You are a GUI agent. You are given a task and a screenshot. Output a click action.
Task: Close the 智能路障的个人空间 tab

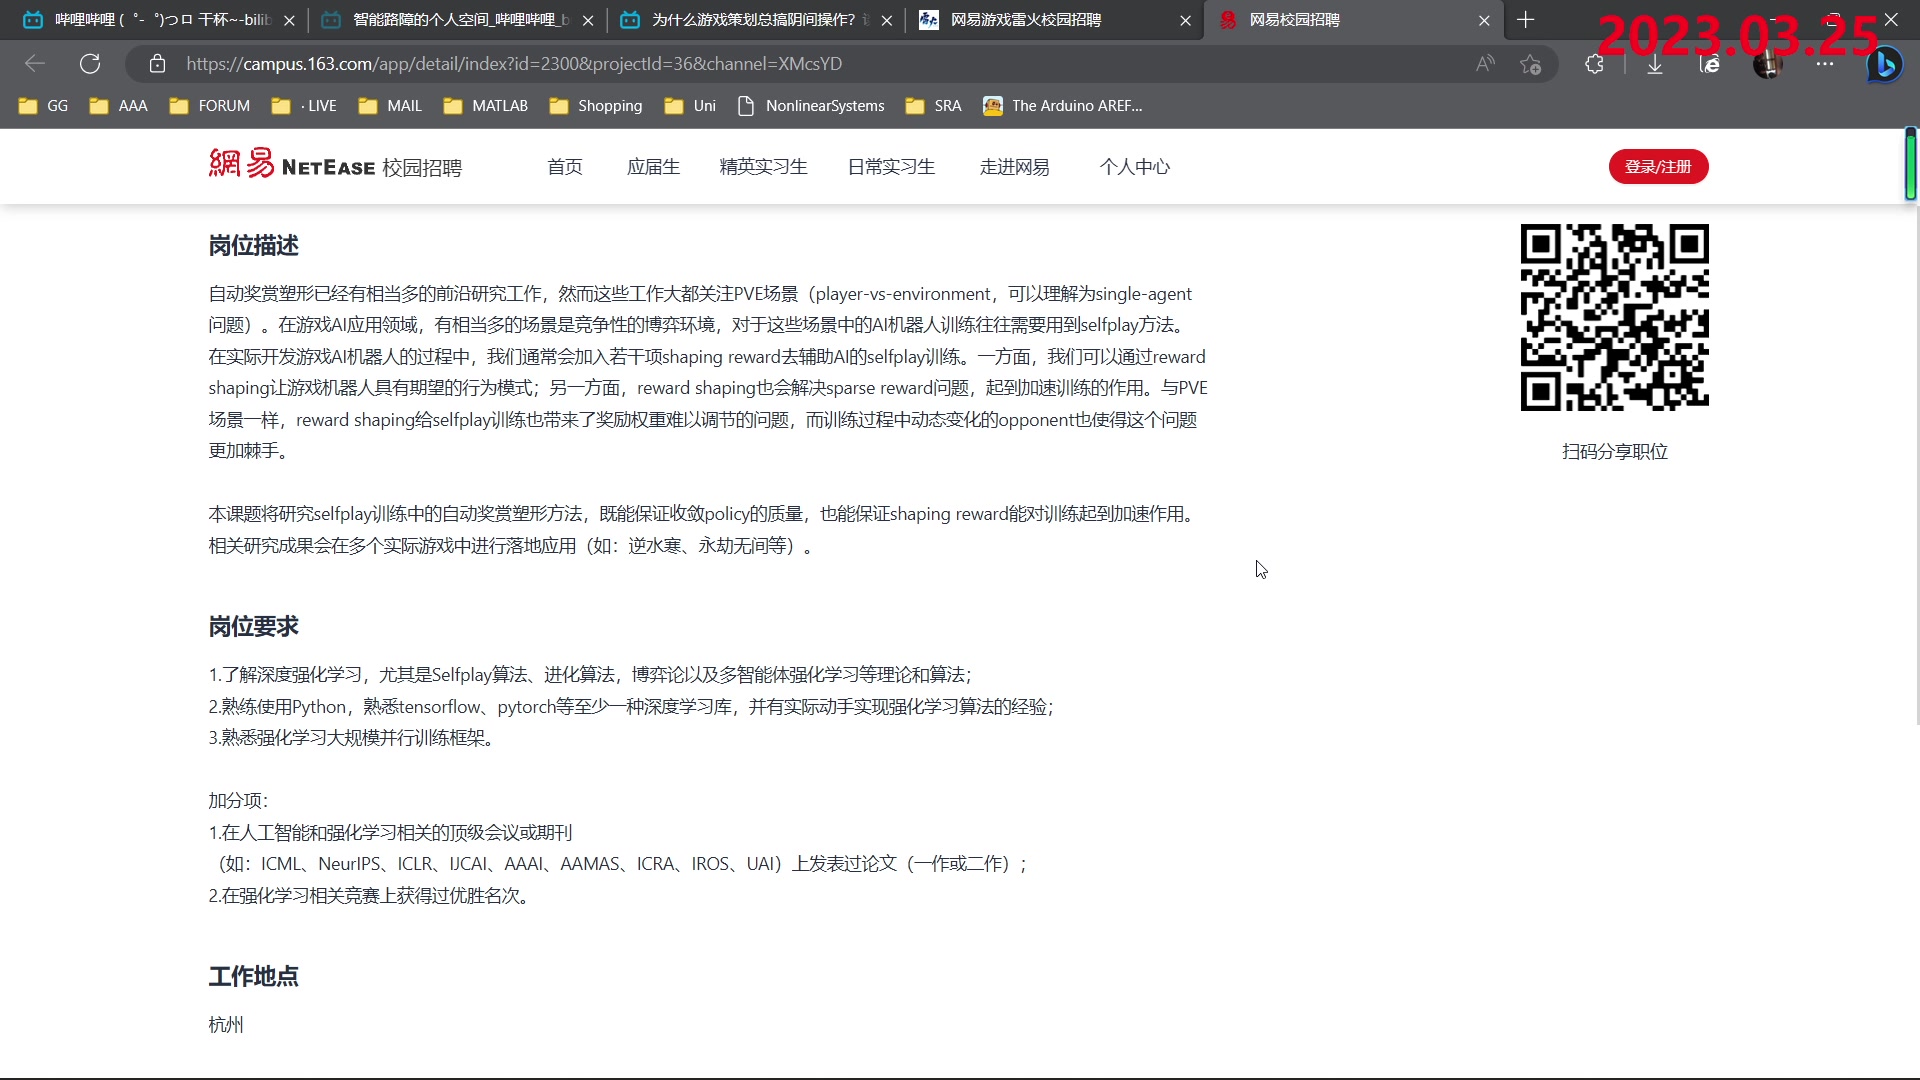(x=588, y=20)
